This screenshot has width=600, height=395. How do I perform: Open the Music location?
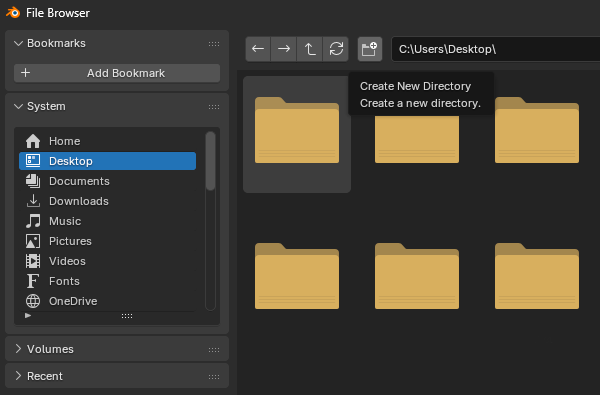point(108,221)
